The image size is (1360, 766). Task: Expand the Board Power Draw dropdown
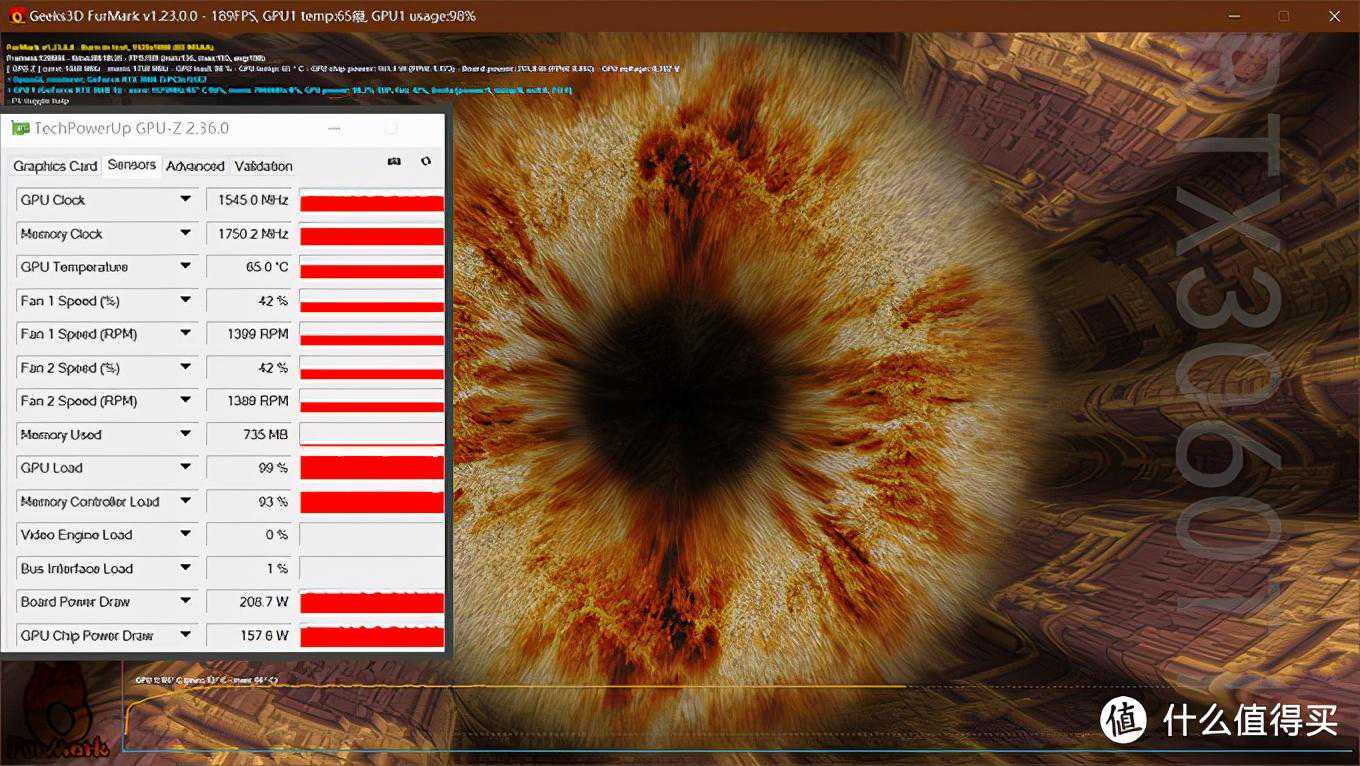[185, 602]
